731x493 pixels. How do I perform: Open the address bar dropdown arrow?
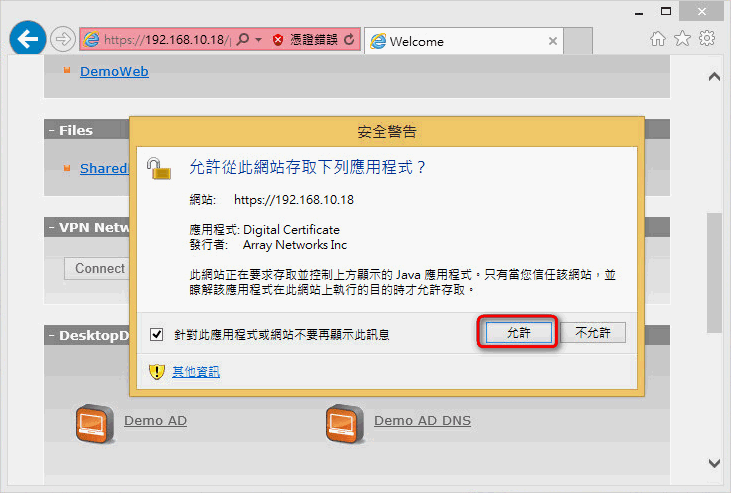(x=259, y=40)
